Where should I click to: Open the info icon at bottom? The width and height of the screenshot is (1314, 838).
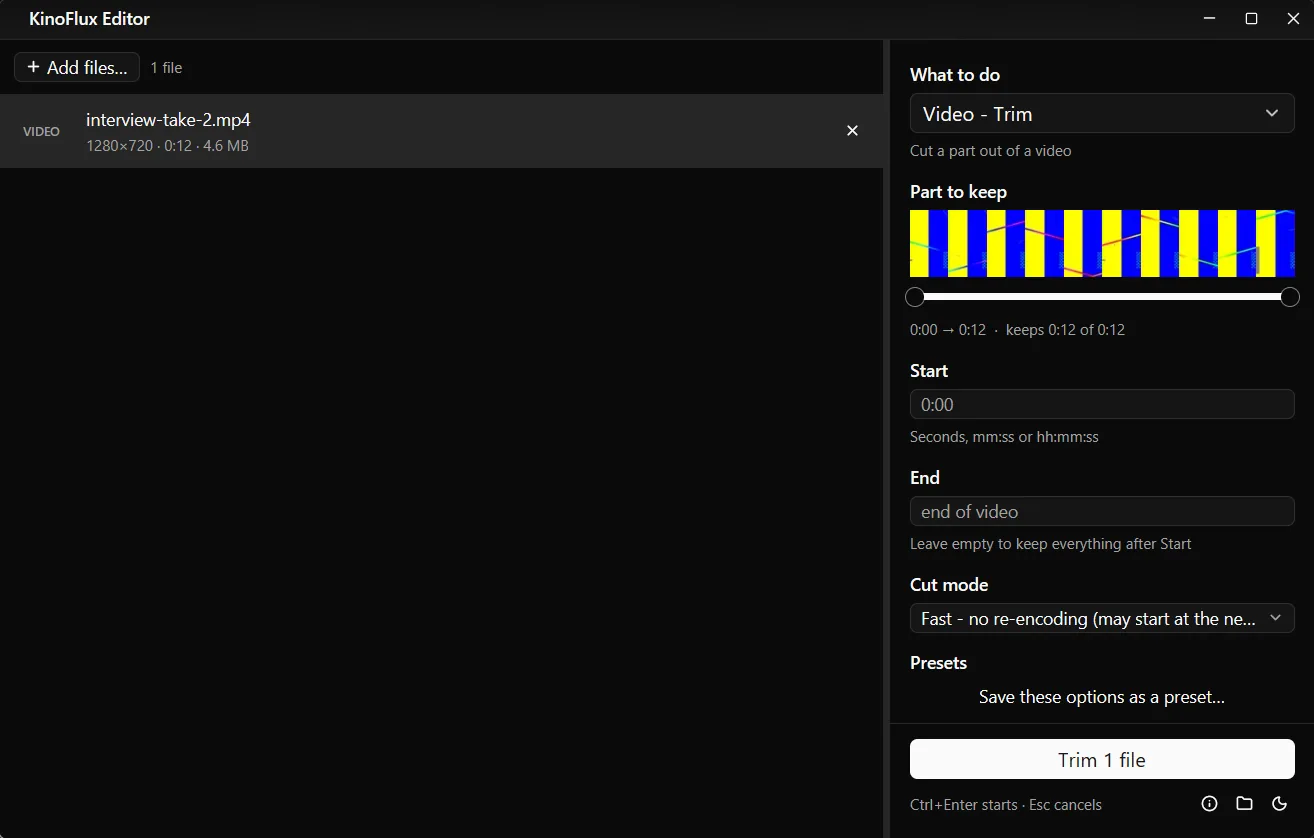1209,804
